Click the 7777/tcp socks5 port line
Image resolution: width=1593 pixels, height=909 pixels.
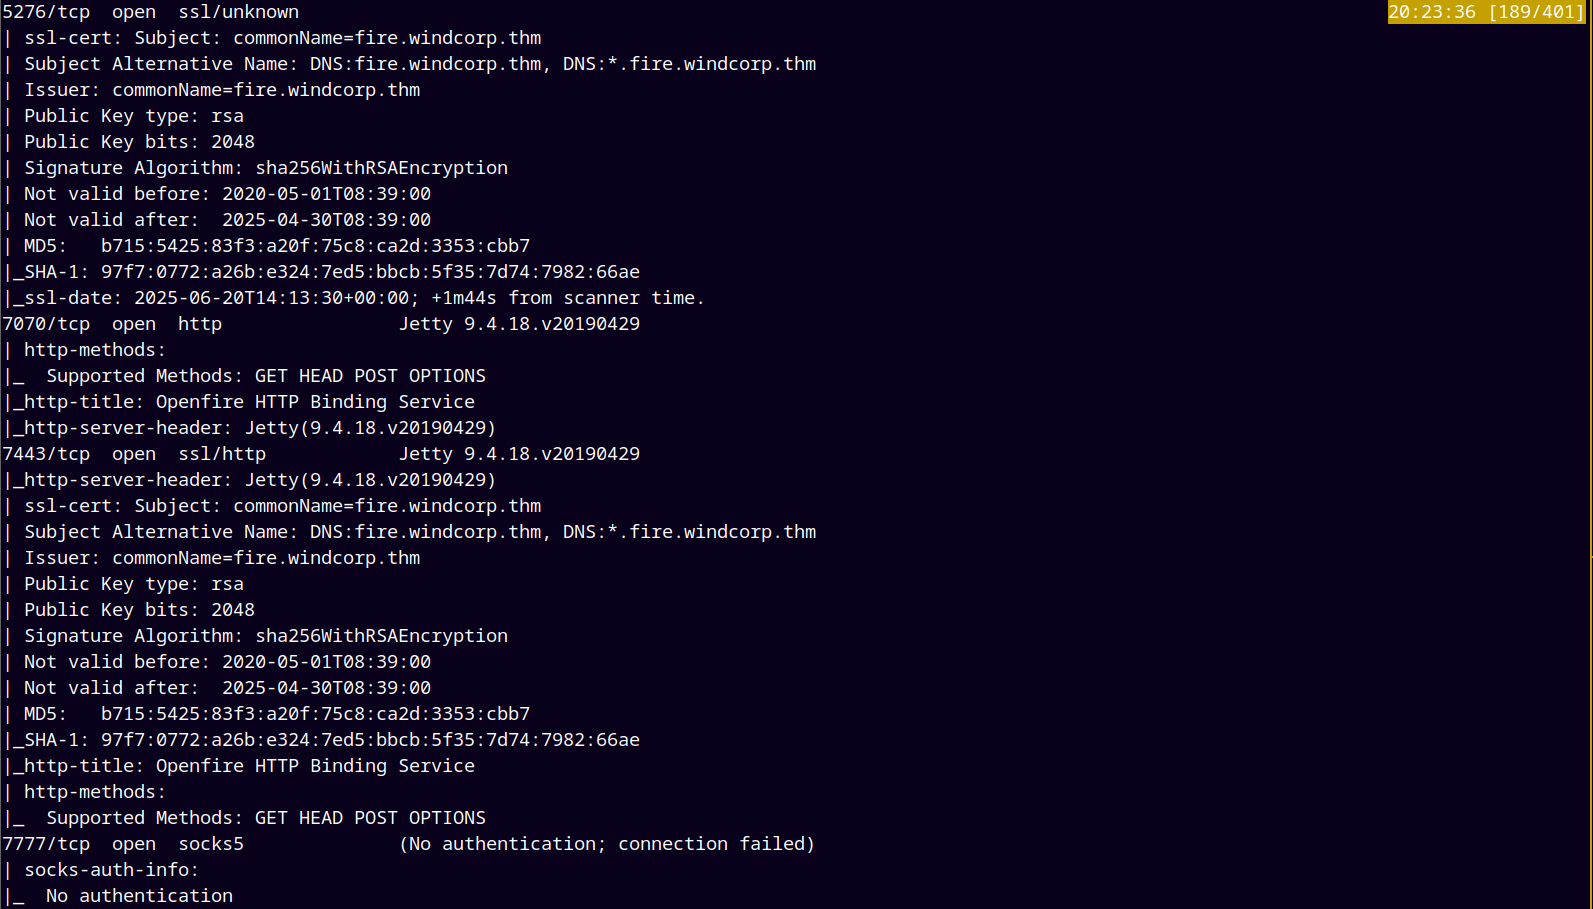pos(409,844)
